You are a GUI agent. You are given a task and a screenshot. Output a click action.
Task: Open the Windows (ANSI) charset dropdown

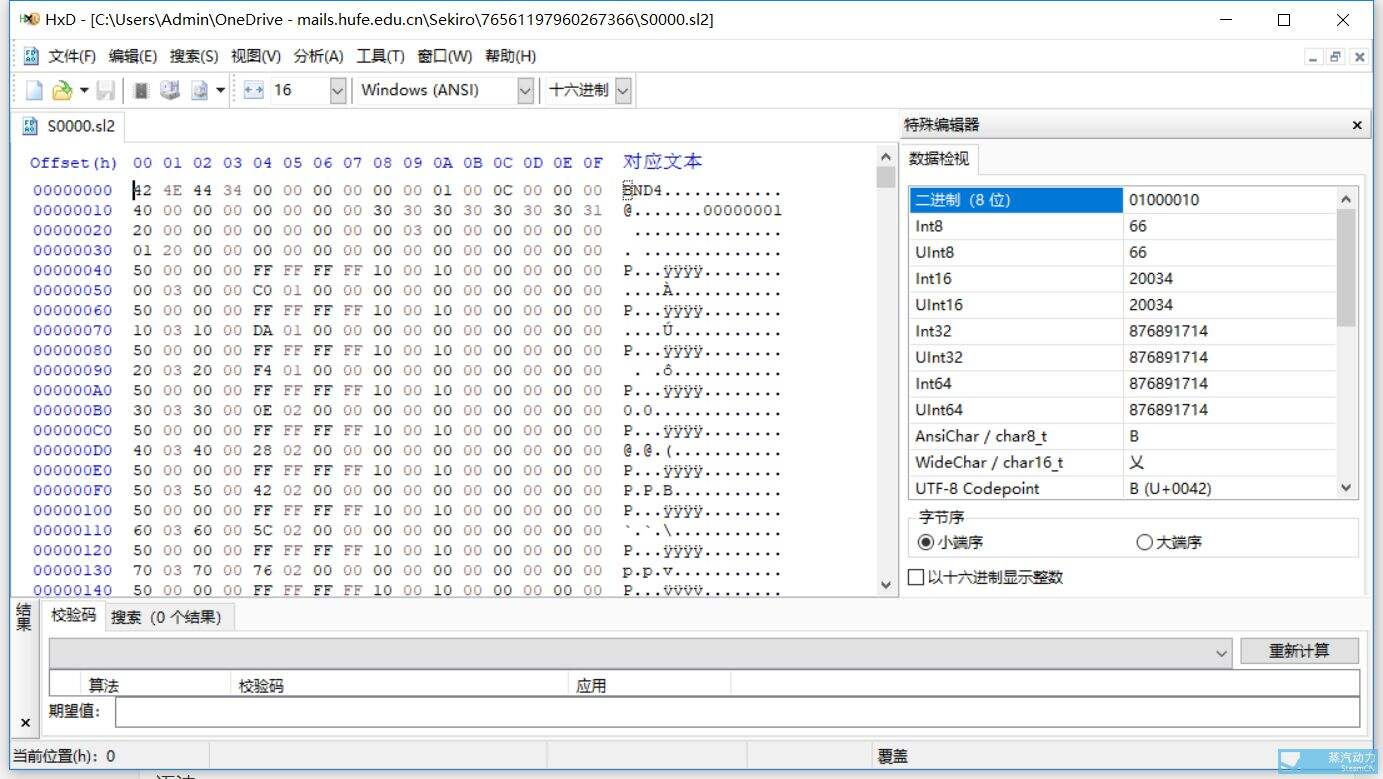coord(525,90)
